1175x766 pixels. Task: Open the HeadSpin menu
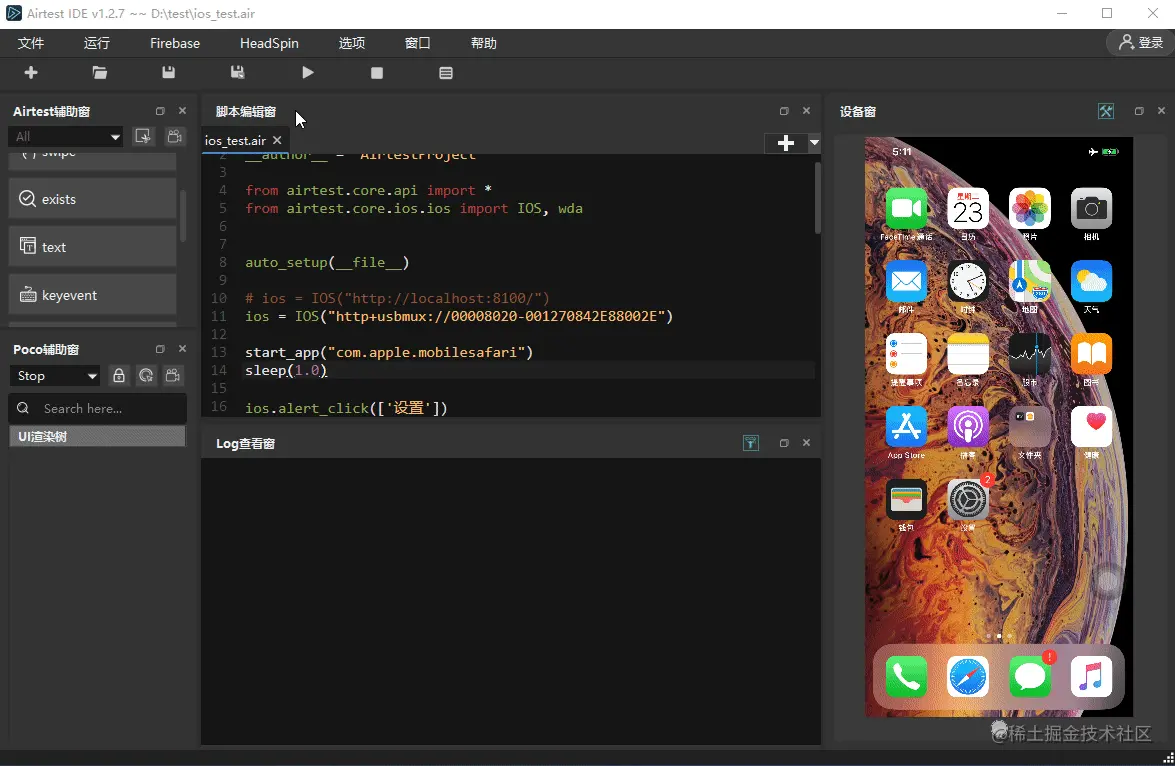pos(269,43)
